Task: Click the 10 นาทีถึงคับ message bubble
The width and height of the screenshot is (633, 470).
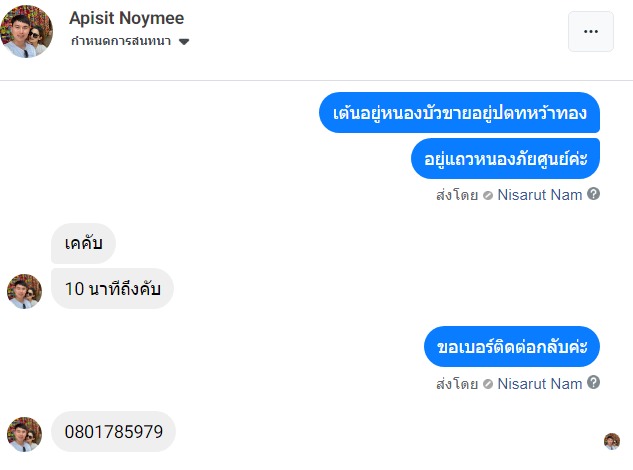Action: click(112, 288)
